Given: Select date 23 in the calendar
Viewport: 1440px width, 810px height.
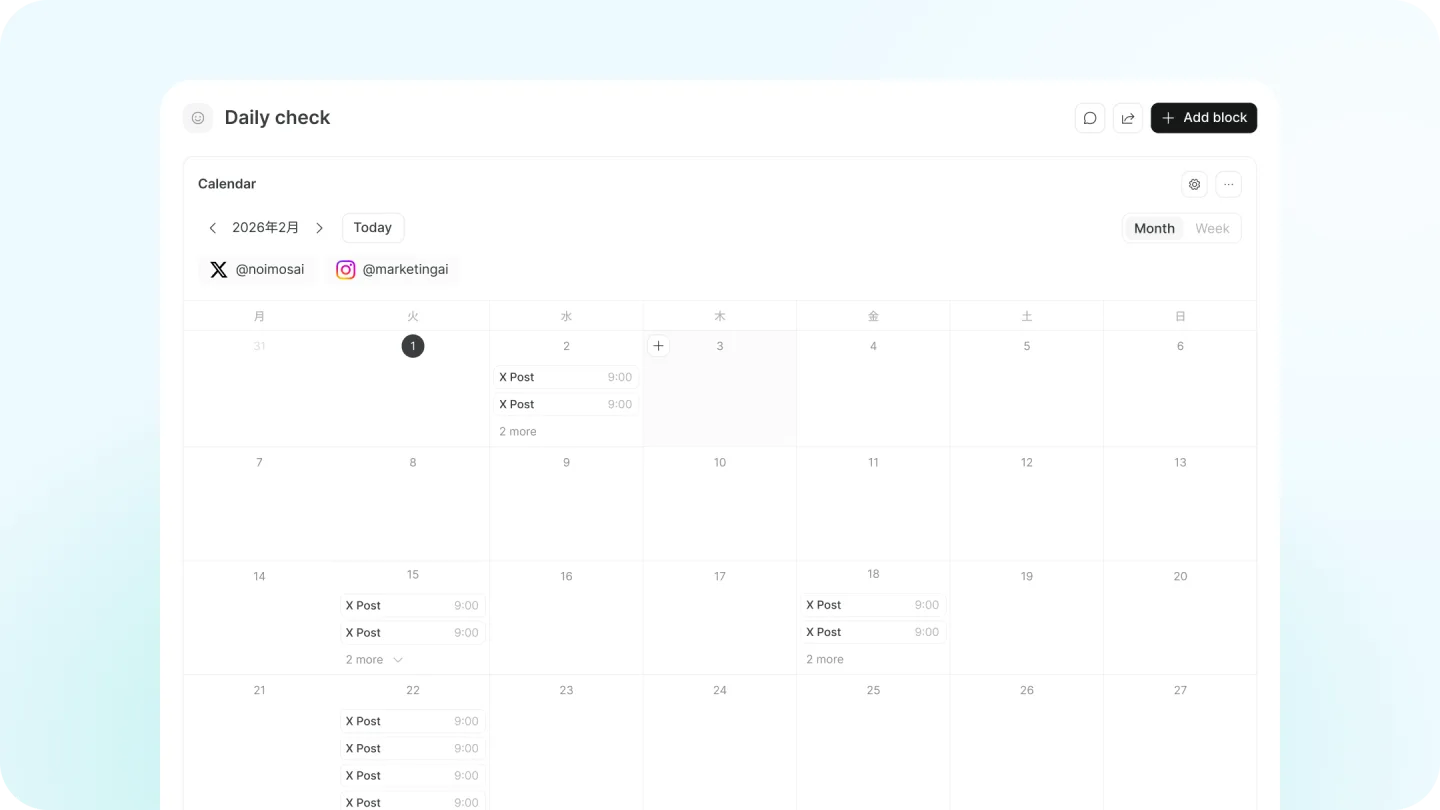Looking at the screenshot, I should tap(566, 690).
